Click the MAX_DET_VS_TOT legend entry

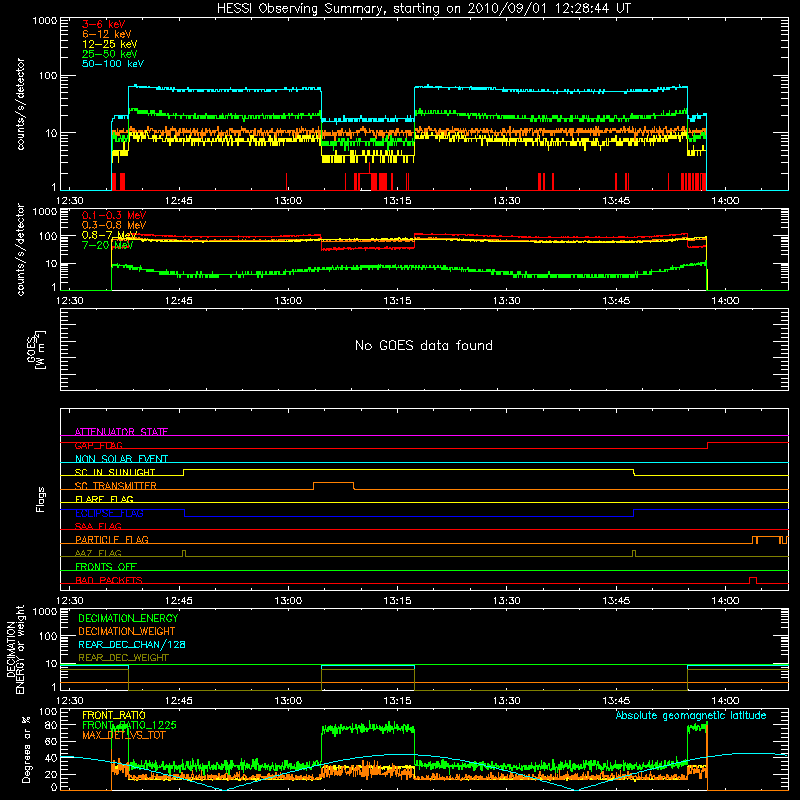[x=123, y=735]
